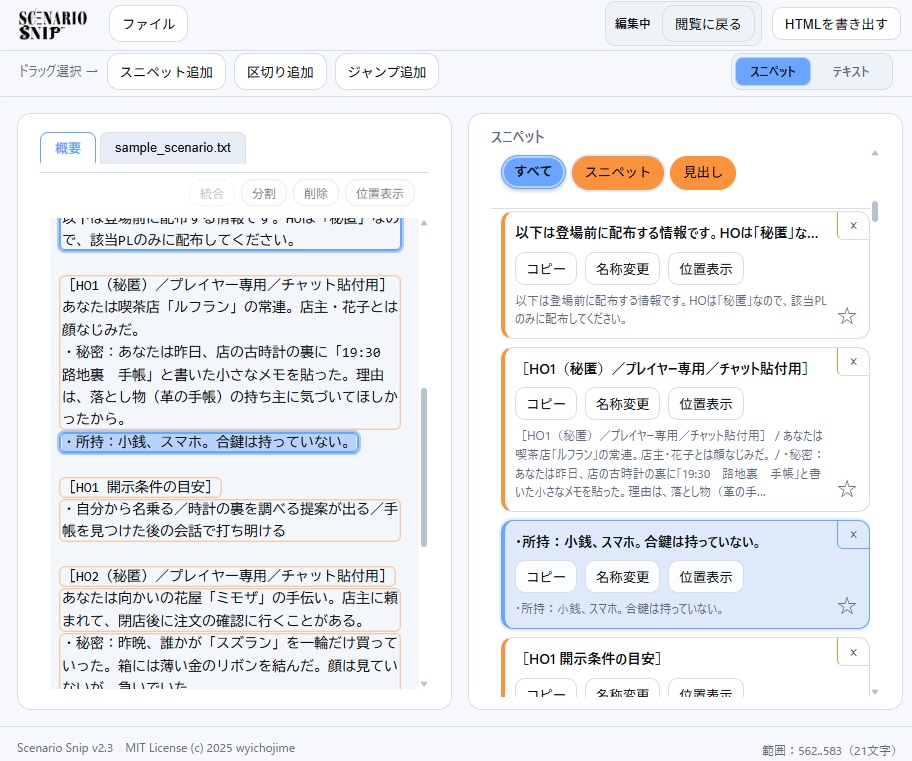Select the ・自分から名乗る block in the editor
The image size is (912, 761).
click(230, 520)
